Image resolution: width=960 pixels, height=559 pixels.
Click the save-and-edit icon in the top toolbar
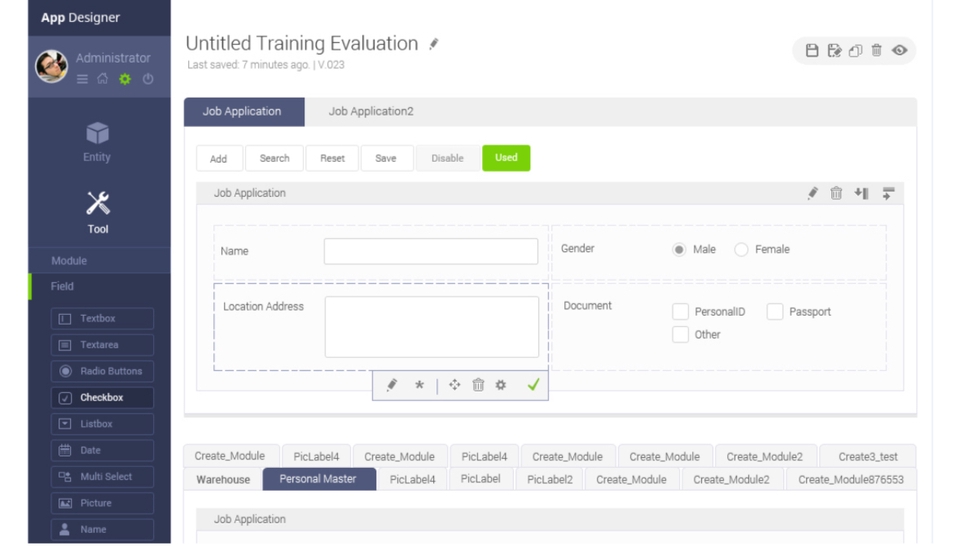point(834,50)
